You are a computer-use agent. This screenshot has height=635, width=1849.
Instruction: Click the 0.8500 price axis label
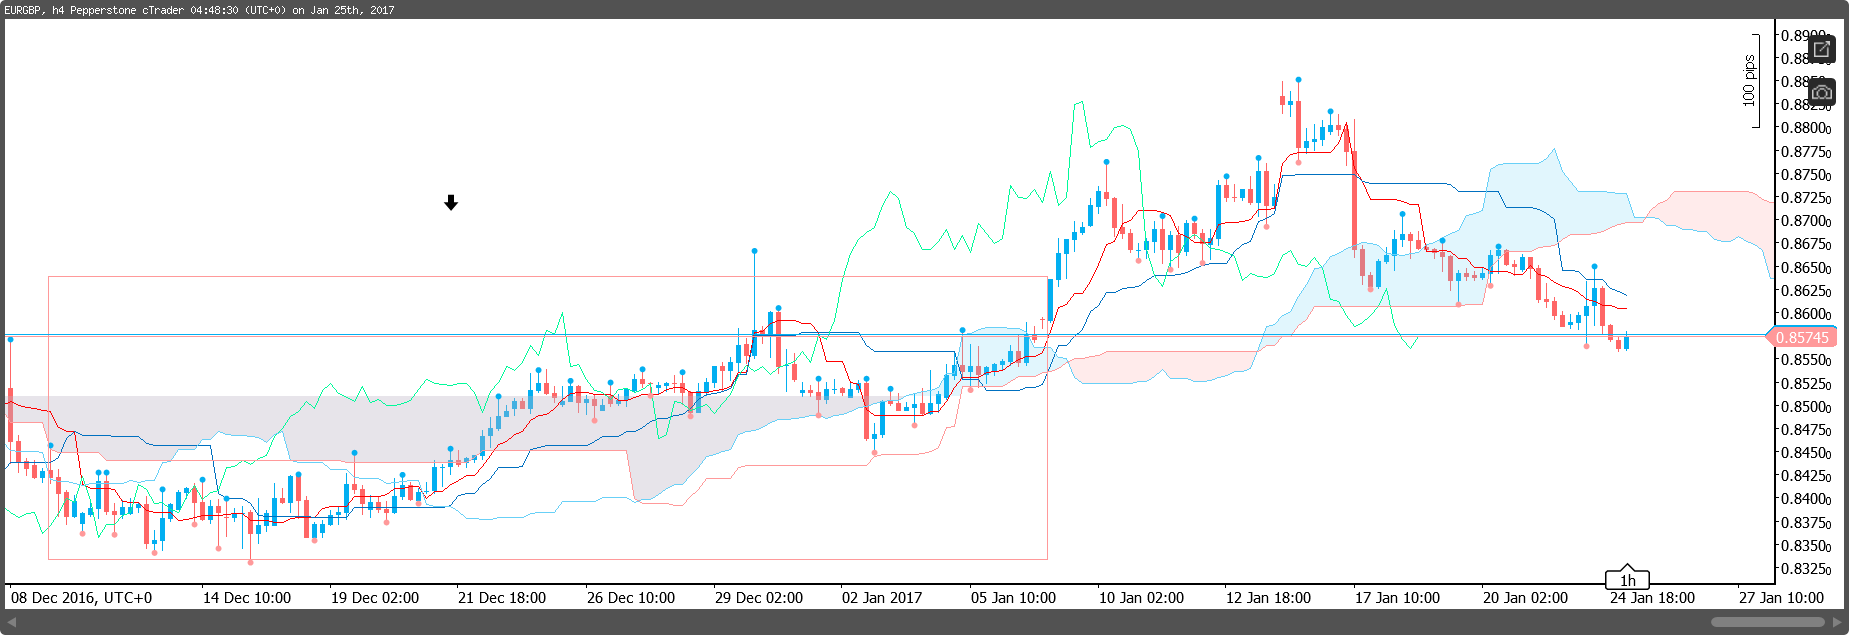(1806, 407)
